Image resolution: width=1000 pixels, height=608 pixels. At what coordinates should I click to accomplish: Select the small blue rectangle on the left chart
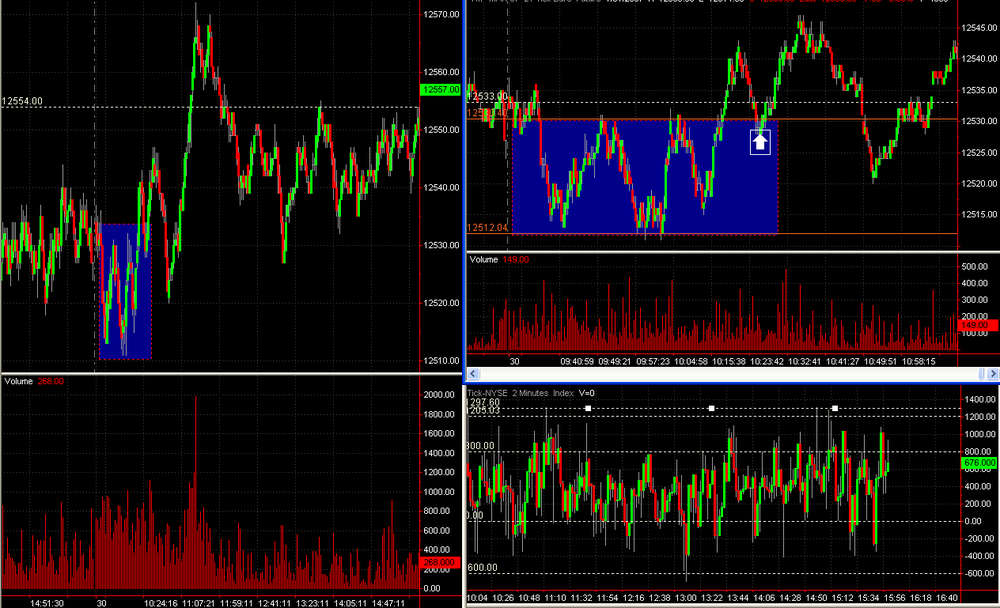[126, 292]
